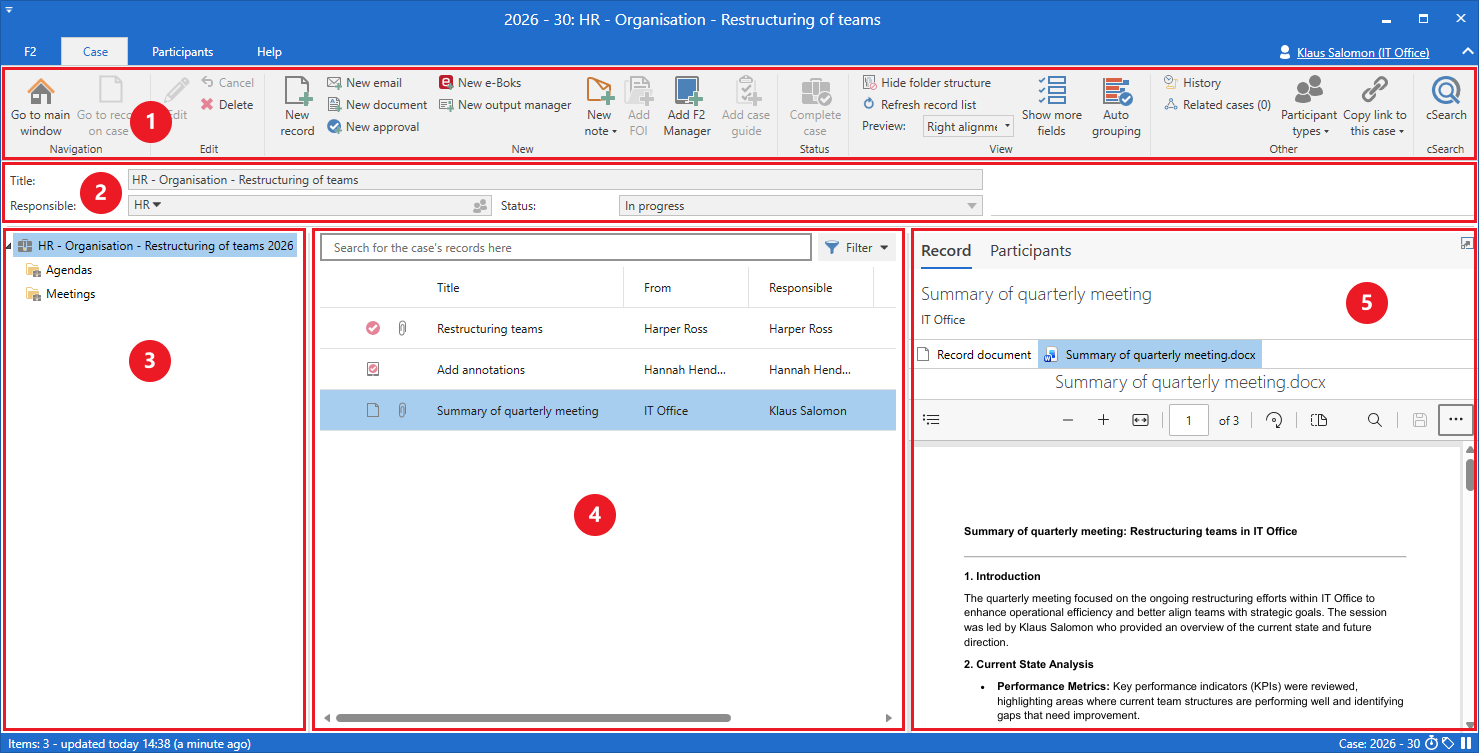Toggle Hide folder structure

[x=926, y=83]
